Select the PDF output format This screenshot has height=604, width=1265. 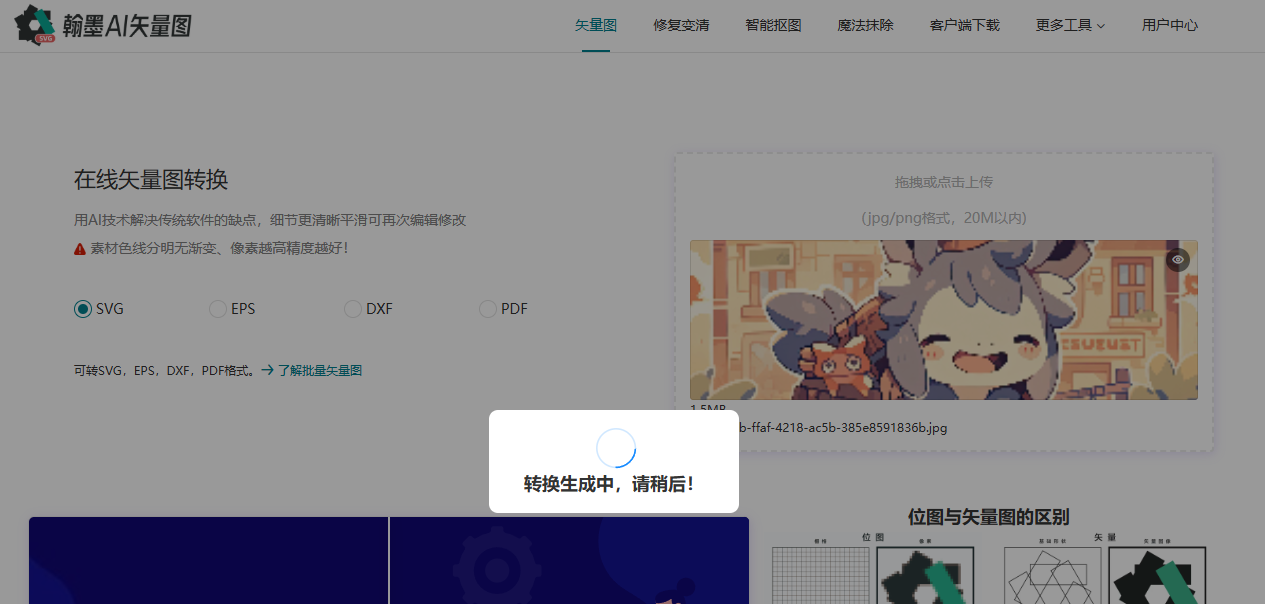pyautogui.click(x=487, y=309)
